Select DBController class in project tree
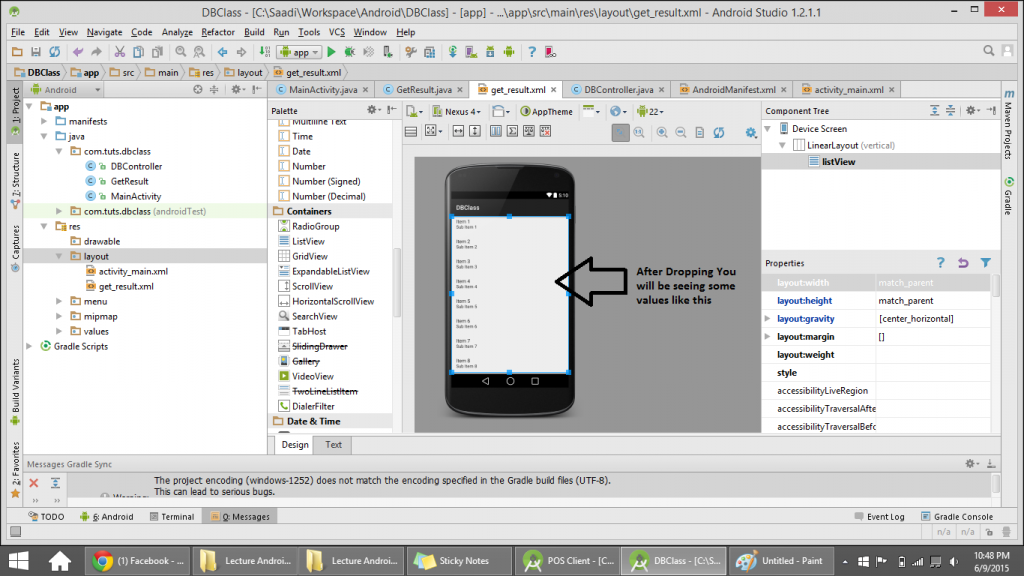This screenshot has width=1024, height=576. tap(136, 167)
